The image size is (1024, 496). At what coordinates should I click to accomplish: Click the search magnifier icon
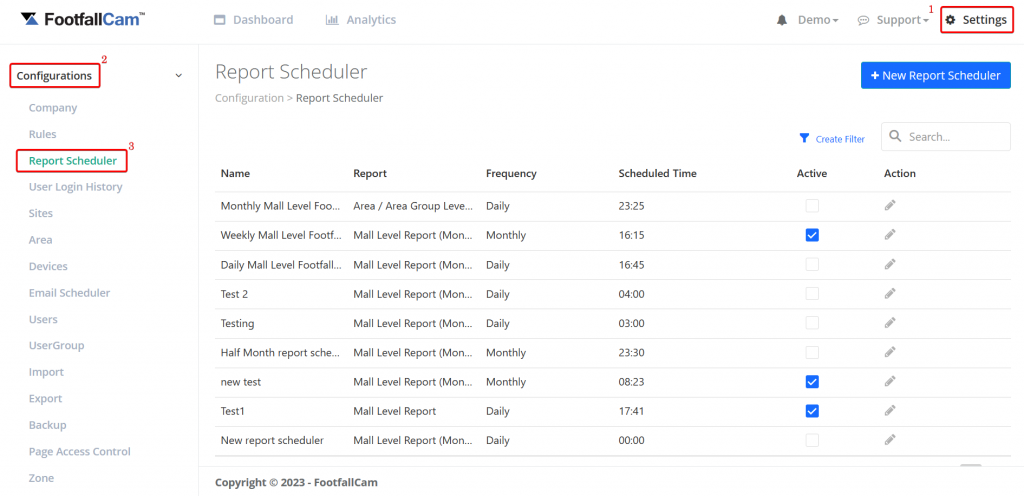(896, 136)
